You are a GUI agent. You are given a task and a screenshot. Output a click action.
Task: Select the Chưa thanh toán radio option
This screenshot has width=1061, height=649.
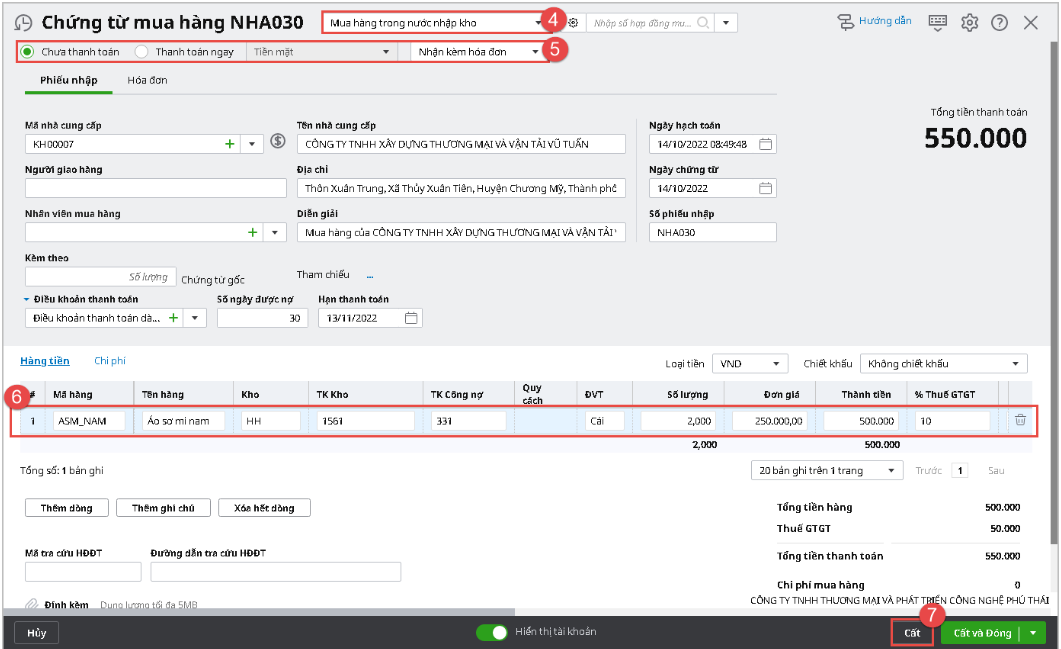(28, 51)
